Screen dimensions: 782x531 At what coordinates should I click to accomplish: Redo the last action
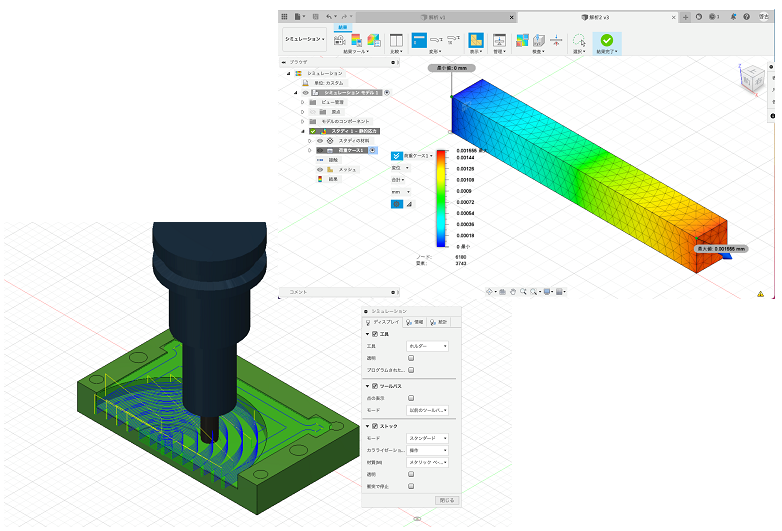(x=345, y=16)
